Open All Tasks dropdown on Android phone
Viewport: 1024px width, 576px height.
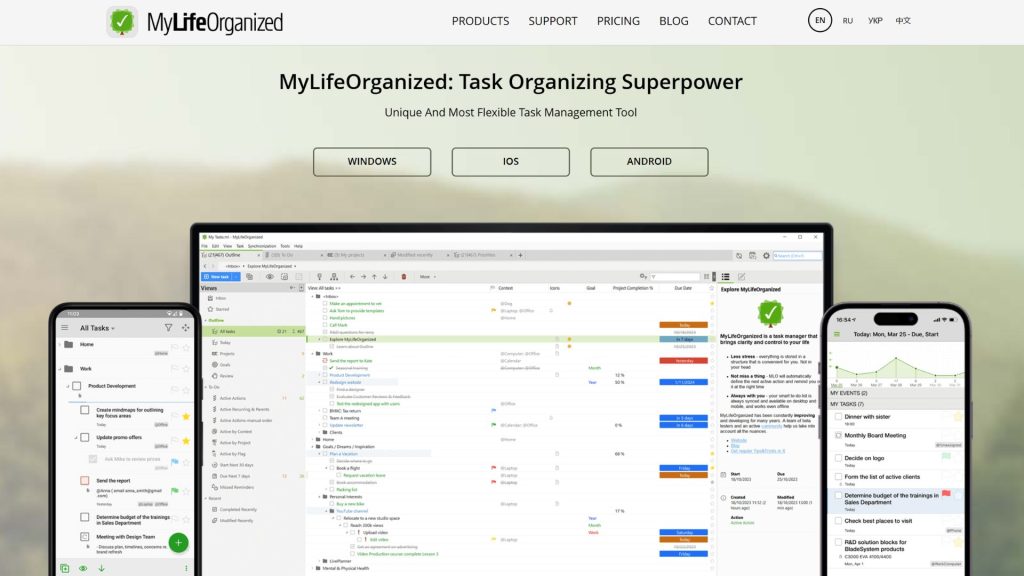point(97,328)
